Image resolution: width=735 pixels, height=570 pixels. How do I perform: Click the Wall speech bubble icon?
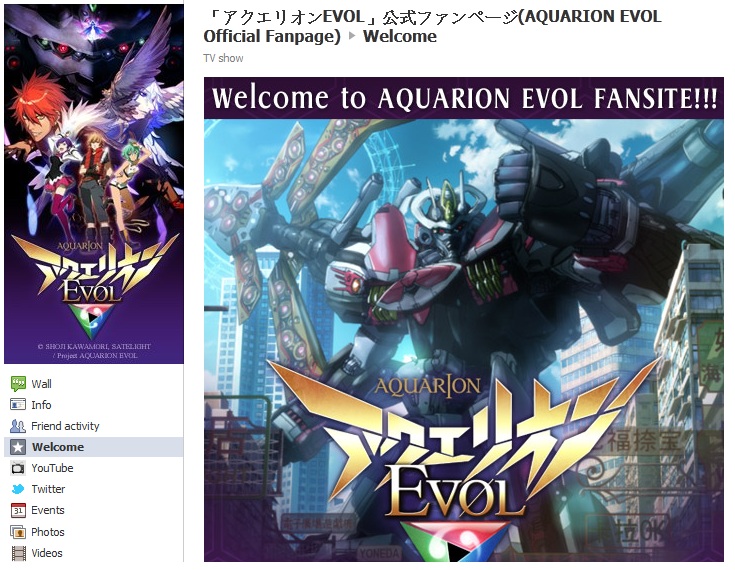(18, 384)
